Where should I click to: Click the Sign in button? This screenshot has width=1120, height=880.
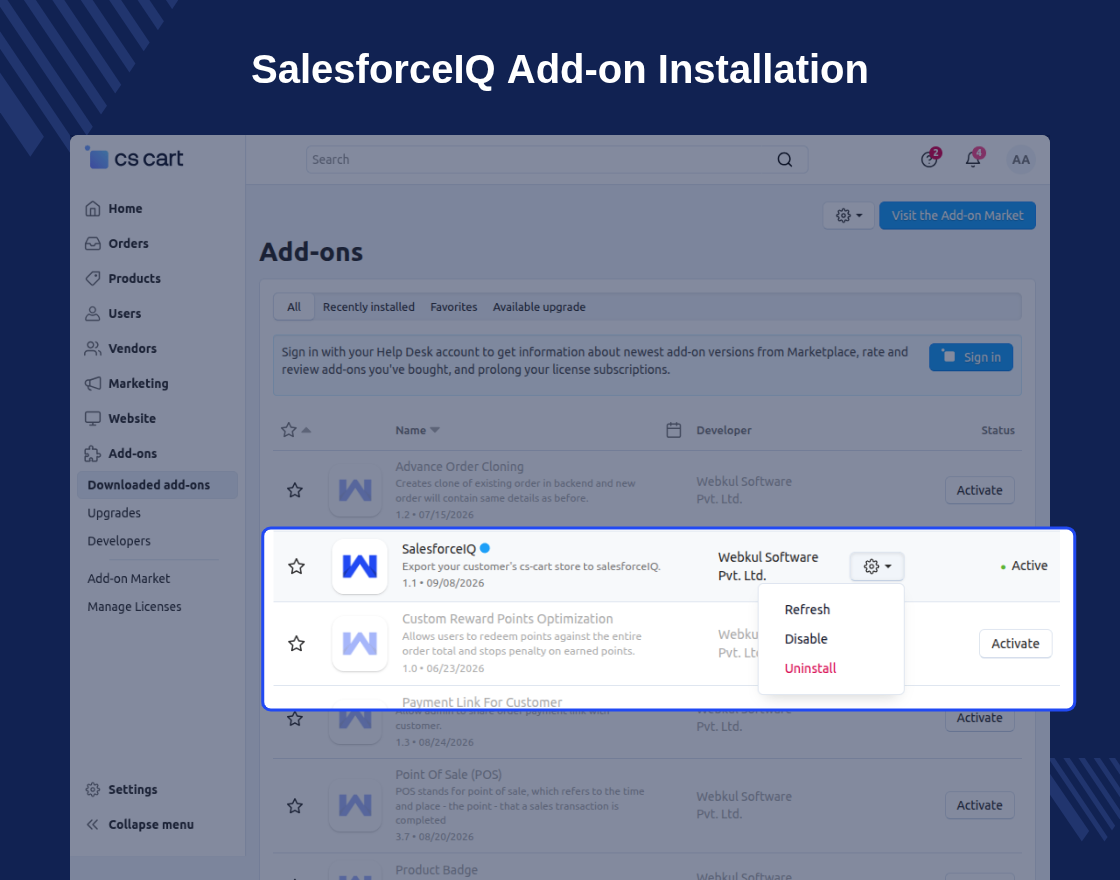pos(971,357)
